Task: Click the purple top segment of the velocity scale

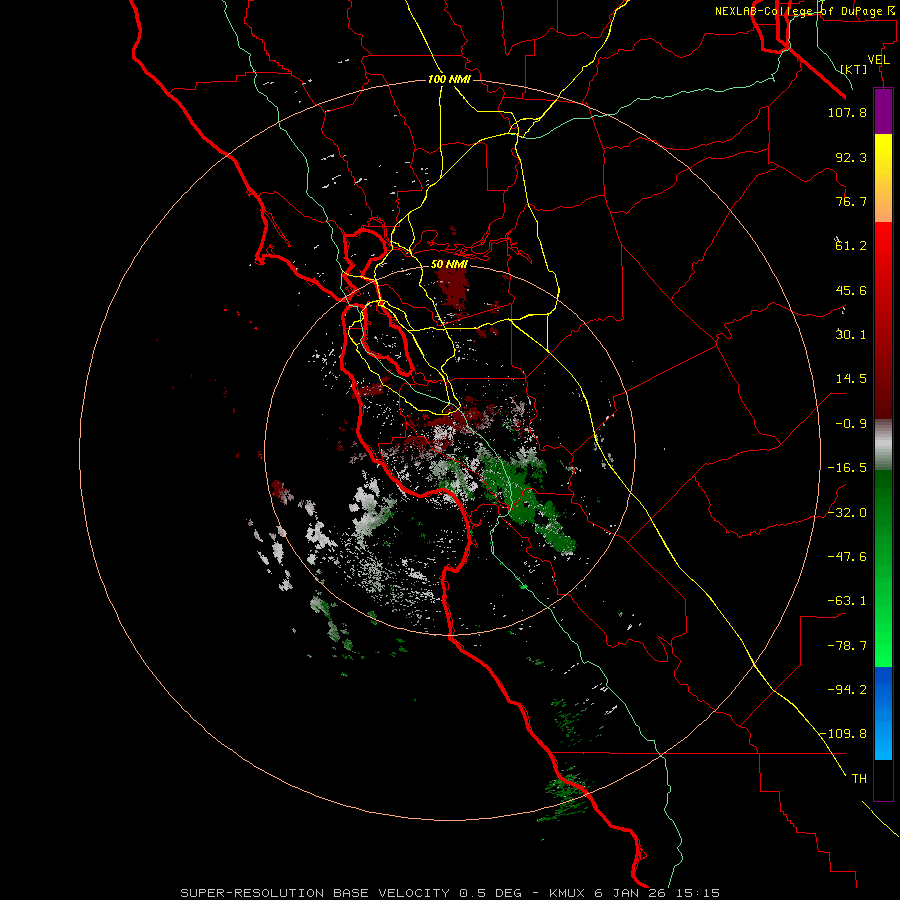Action: [x=883, y=111]
